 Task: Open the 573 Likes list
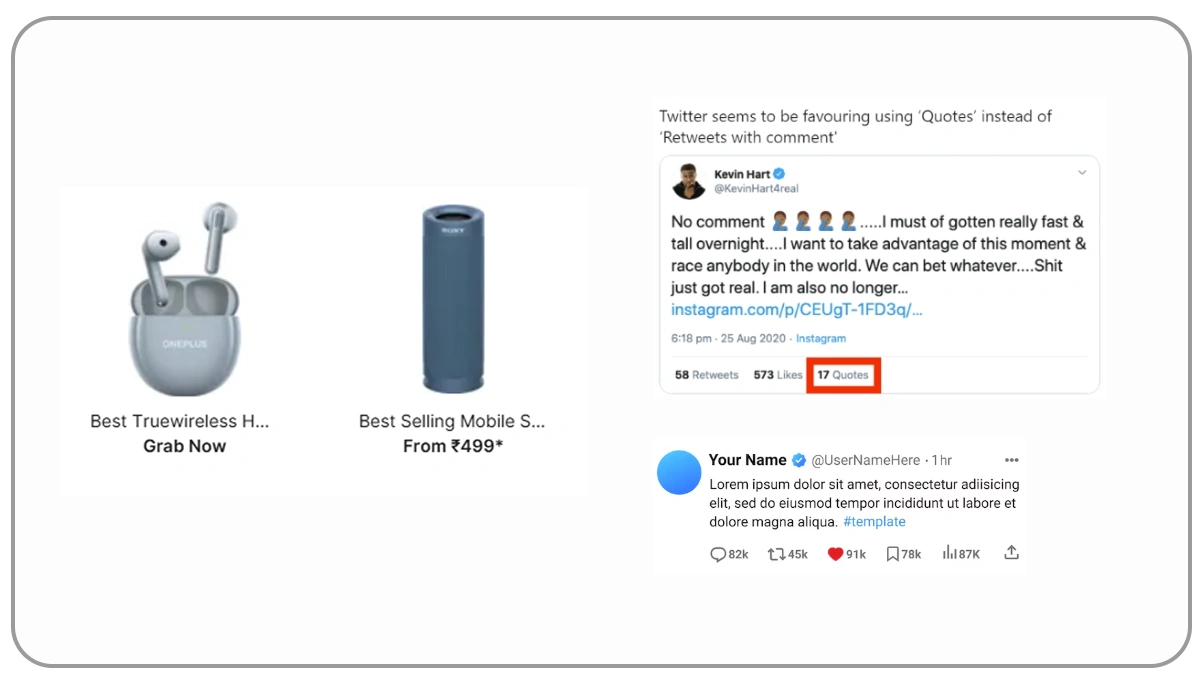coord(777,374)
